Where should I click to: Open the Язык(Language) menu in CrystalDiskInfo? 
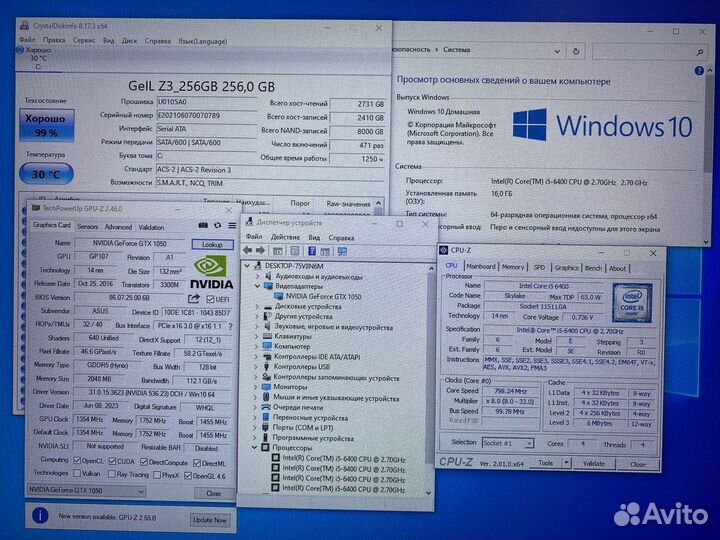pos(203,41)
